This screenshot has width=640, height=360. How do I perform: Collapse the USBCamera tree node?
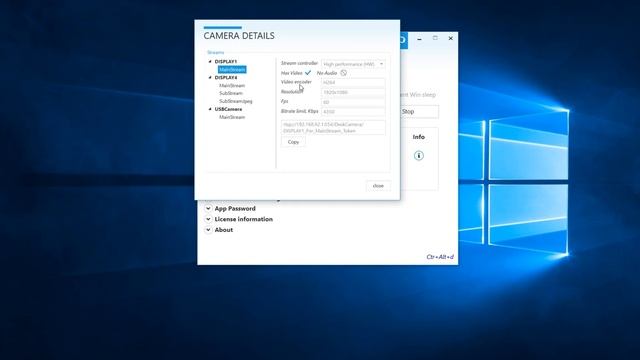point(210,109)
